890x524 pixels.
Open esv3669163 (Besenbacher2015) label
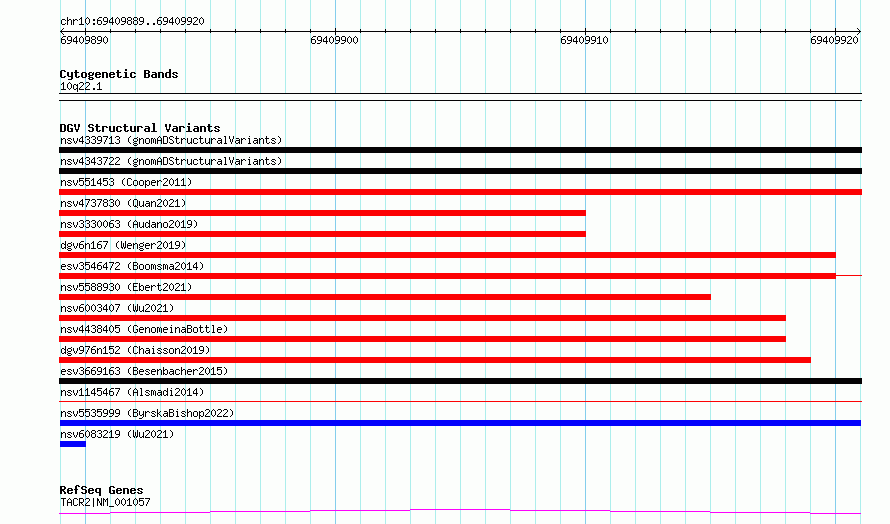coord(144,371)
